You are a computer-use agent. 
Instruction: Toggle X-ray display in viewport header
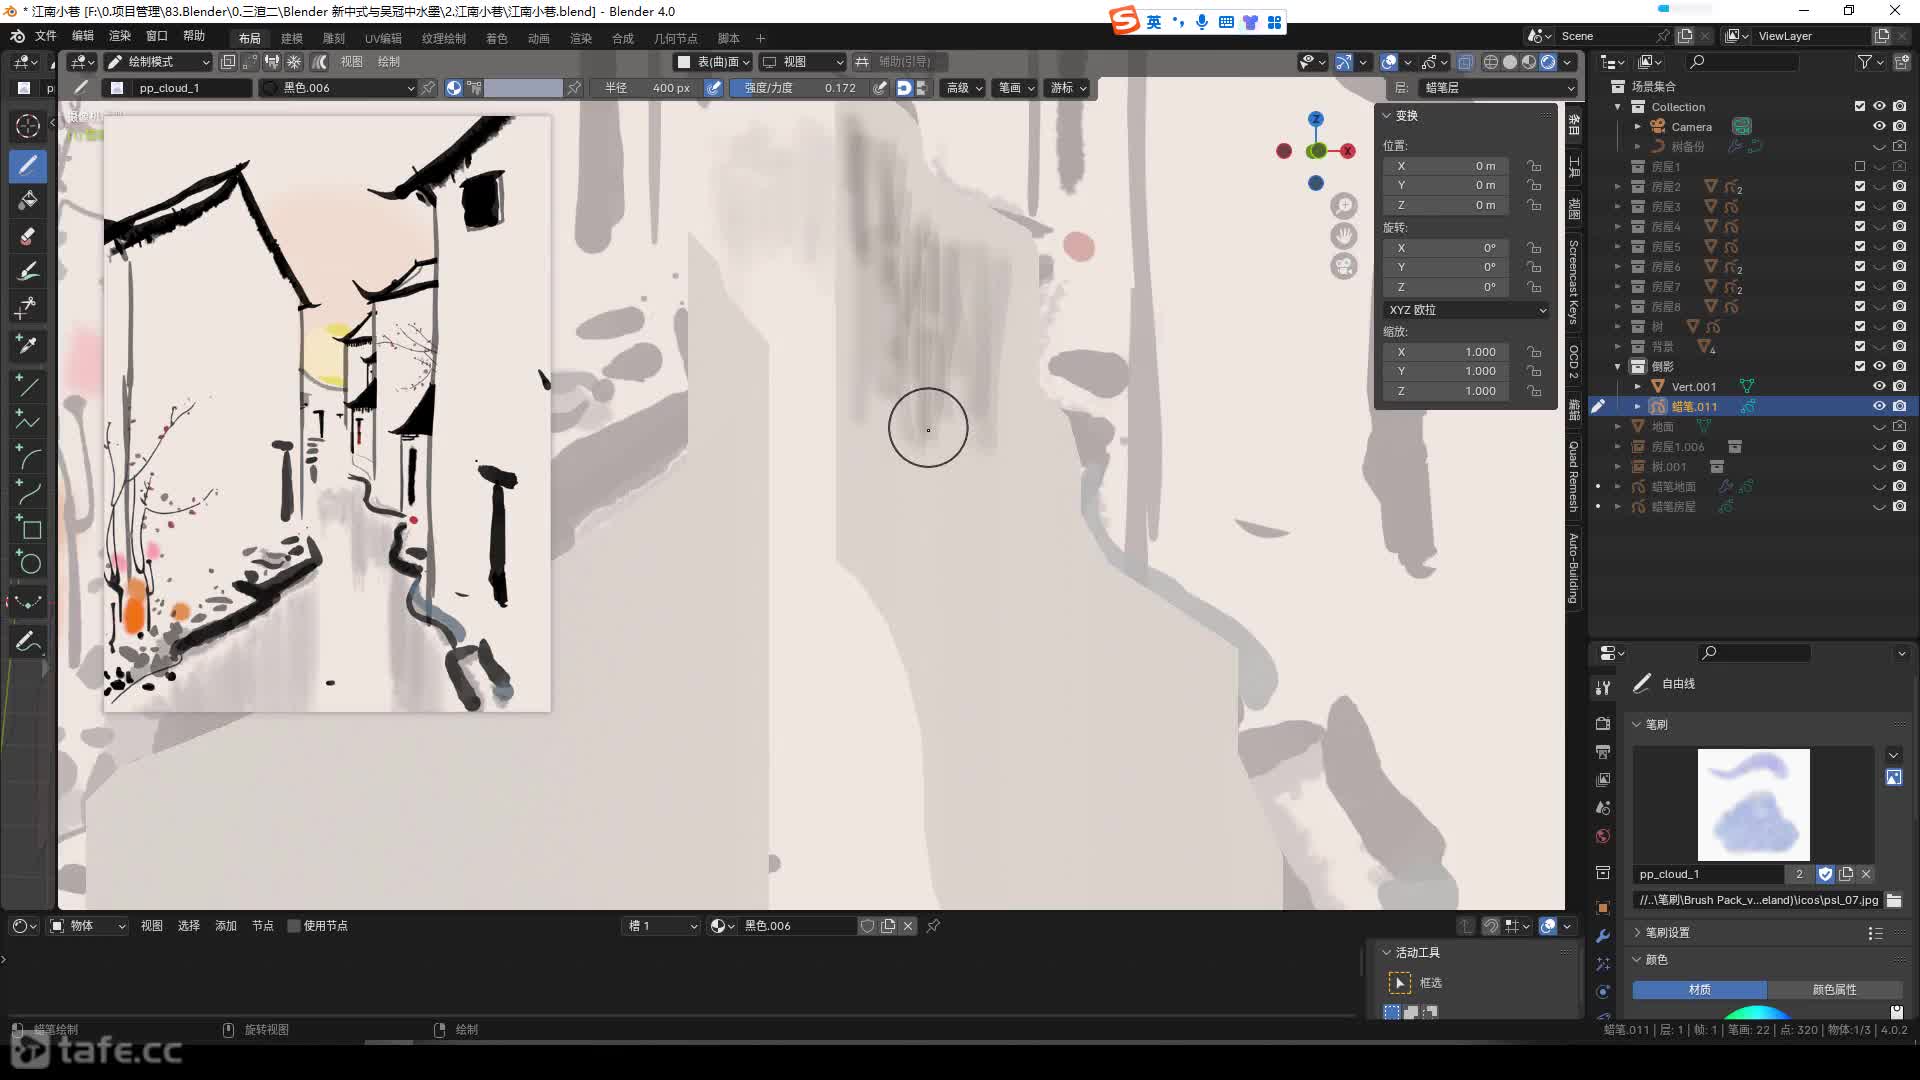coord(1465,62)
